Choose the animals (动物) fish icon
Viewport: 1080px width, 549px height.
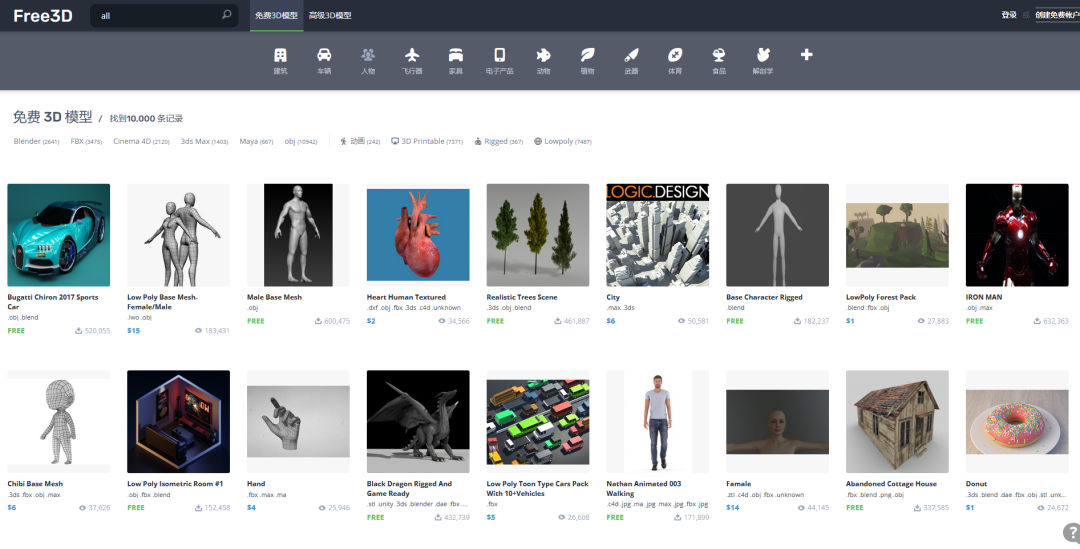click(543, 55)
